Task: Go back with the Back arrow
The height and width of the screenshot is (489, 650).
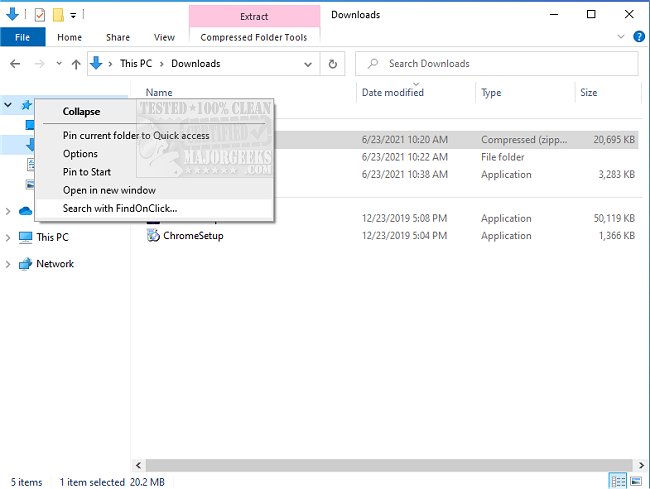Action: (15, 64)
